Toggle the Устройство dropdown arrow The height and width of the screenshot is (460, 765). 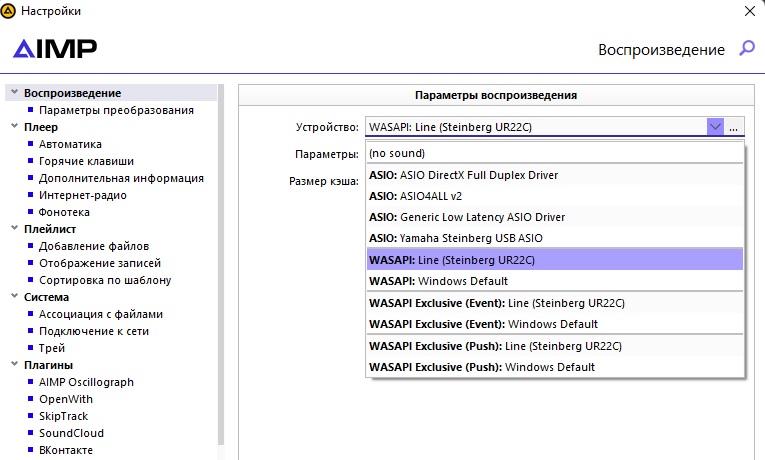(x=715, y=127)
